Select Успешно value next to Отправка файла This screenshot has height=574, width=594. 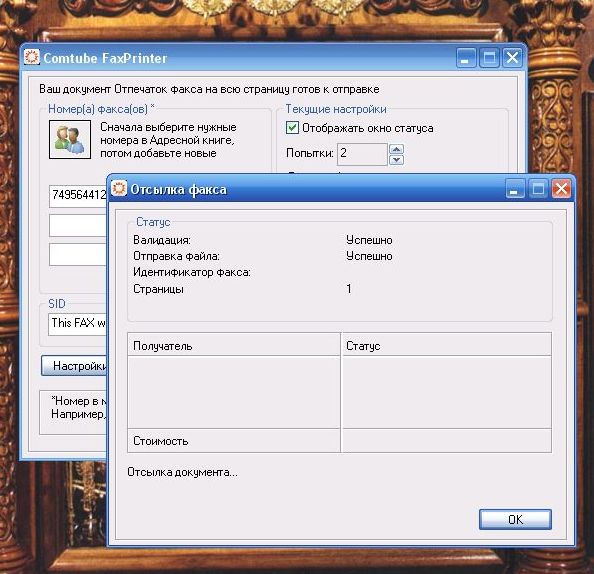coord(369,256)
